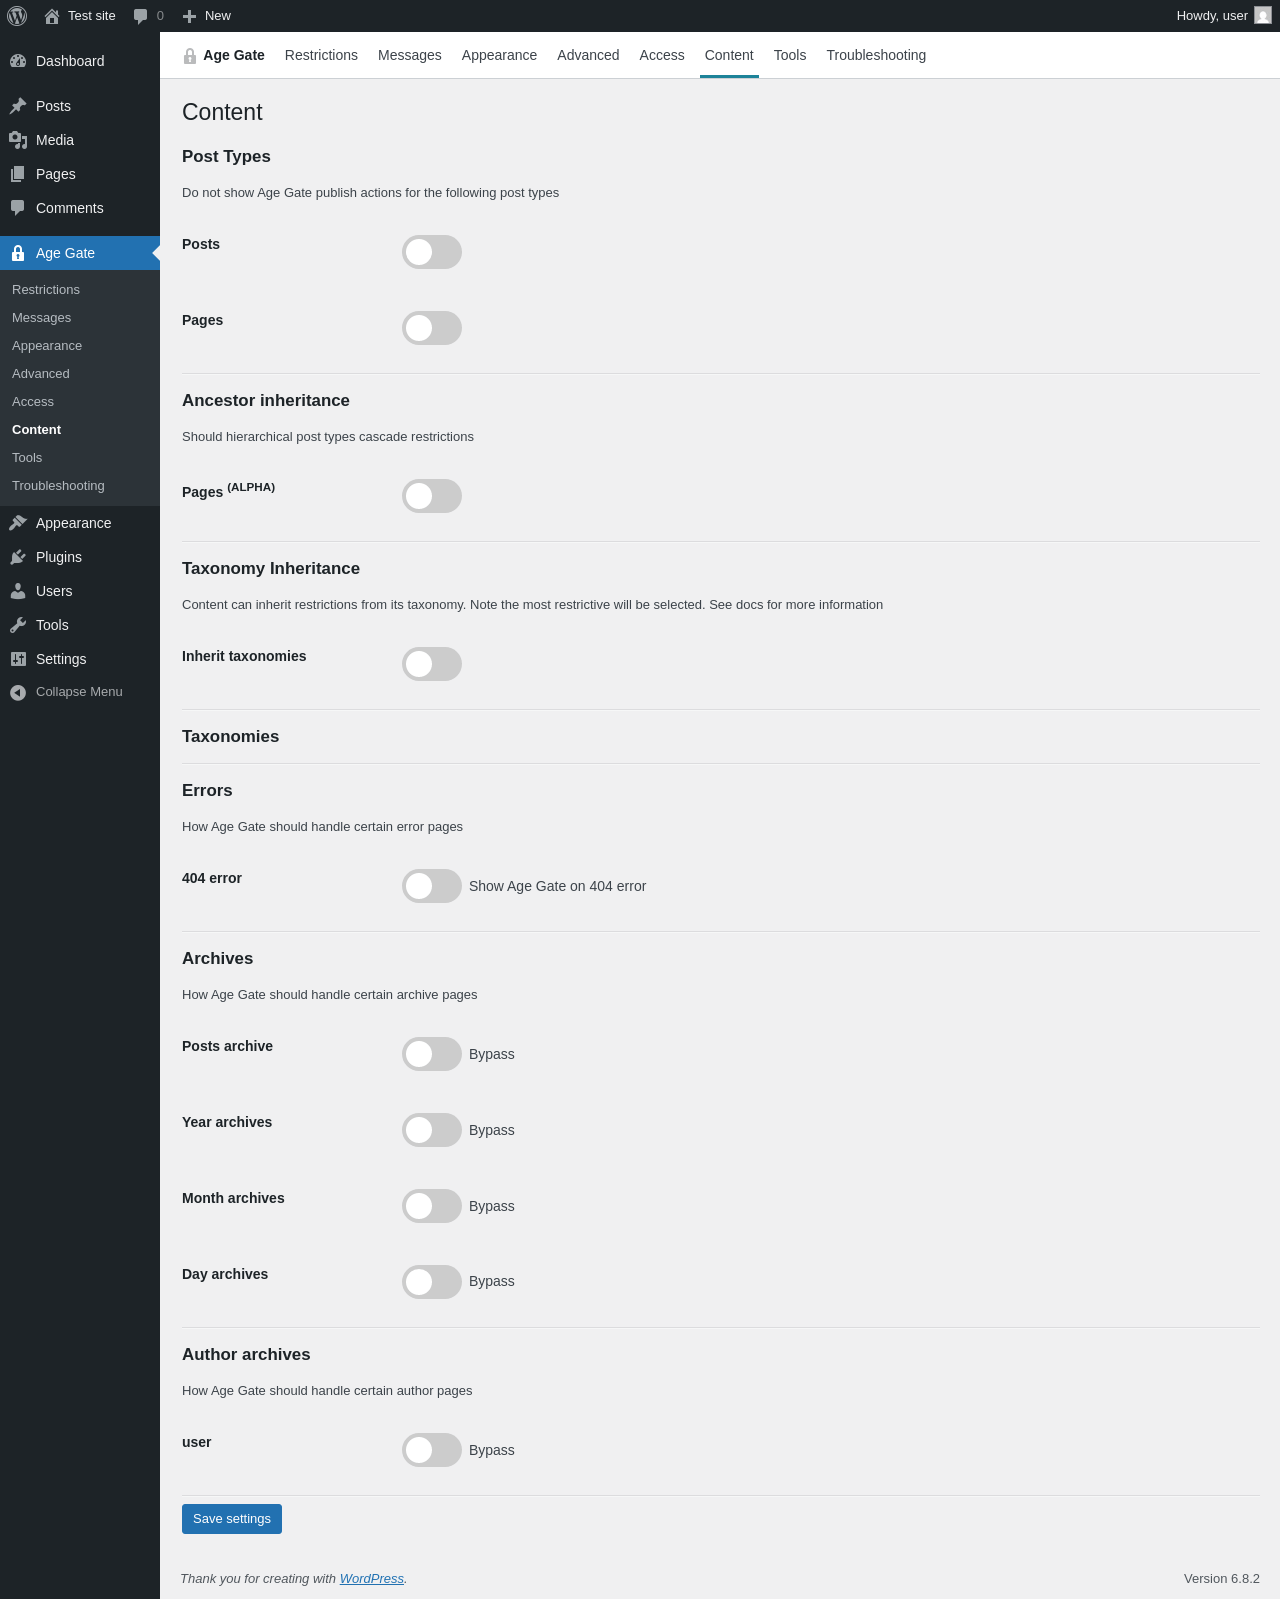This screenshot has width=1280, height=1599.
Task: Toggle Posts archive Bypass switch
Action: 432,1054
